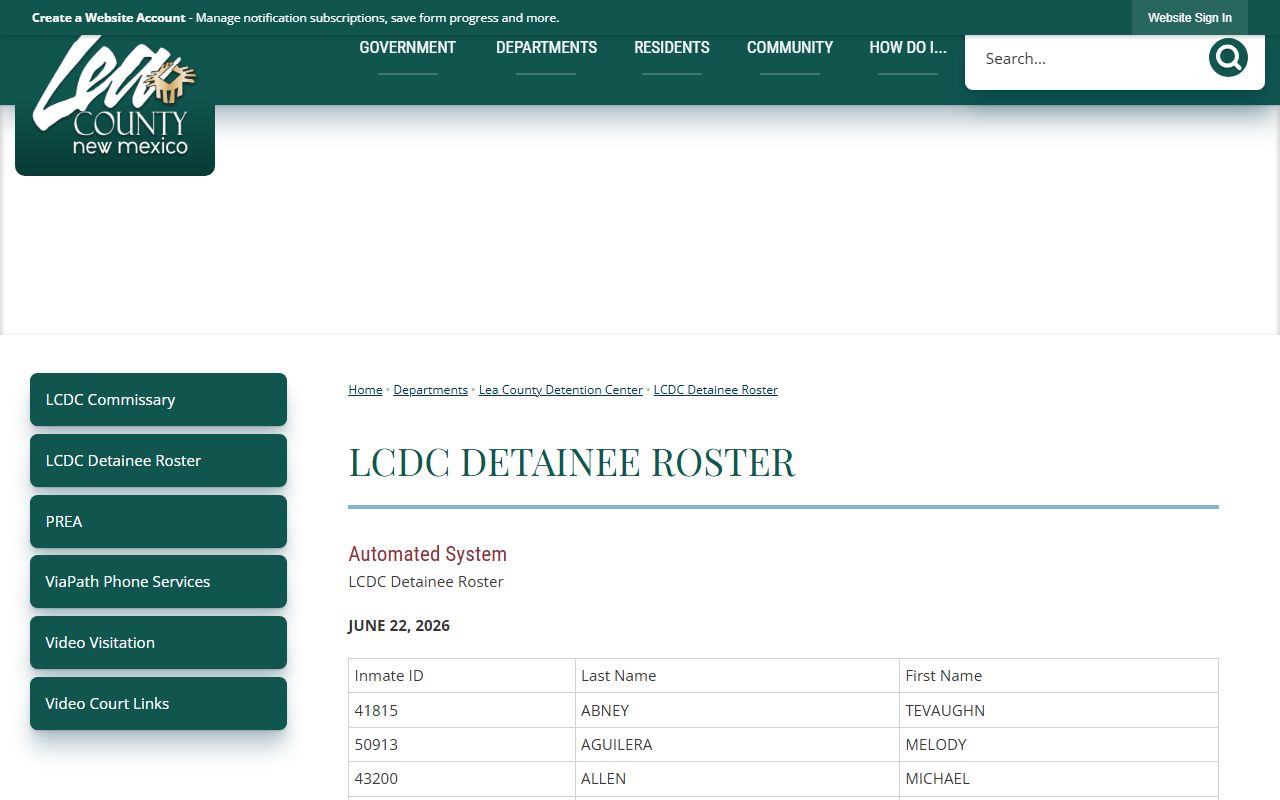Screen dimensions: 1280x800
Task: Open the Departments menu
Action: 546,47
